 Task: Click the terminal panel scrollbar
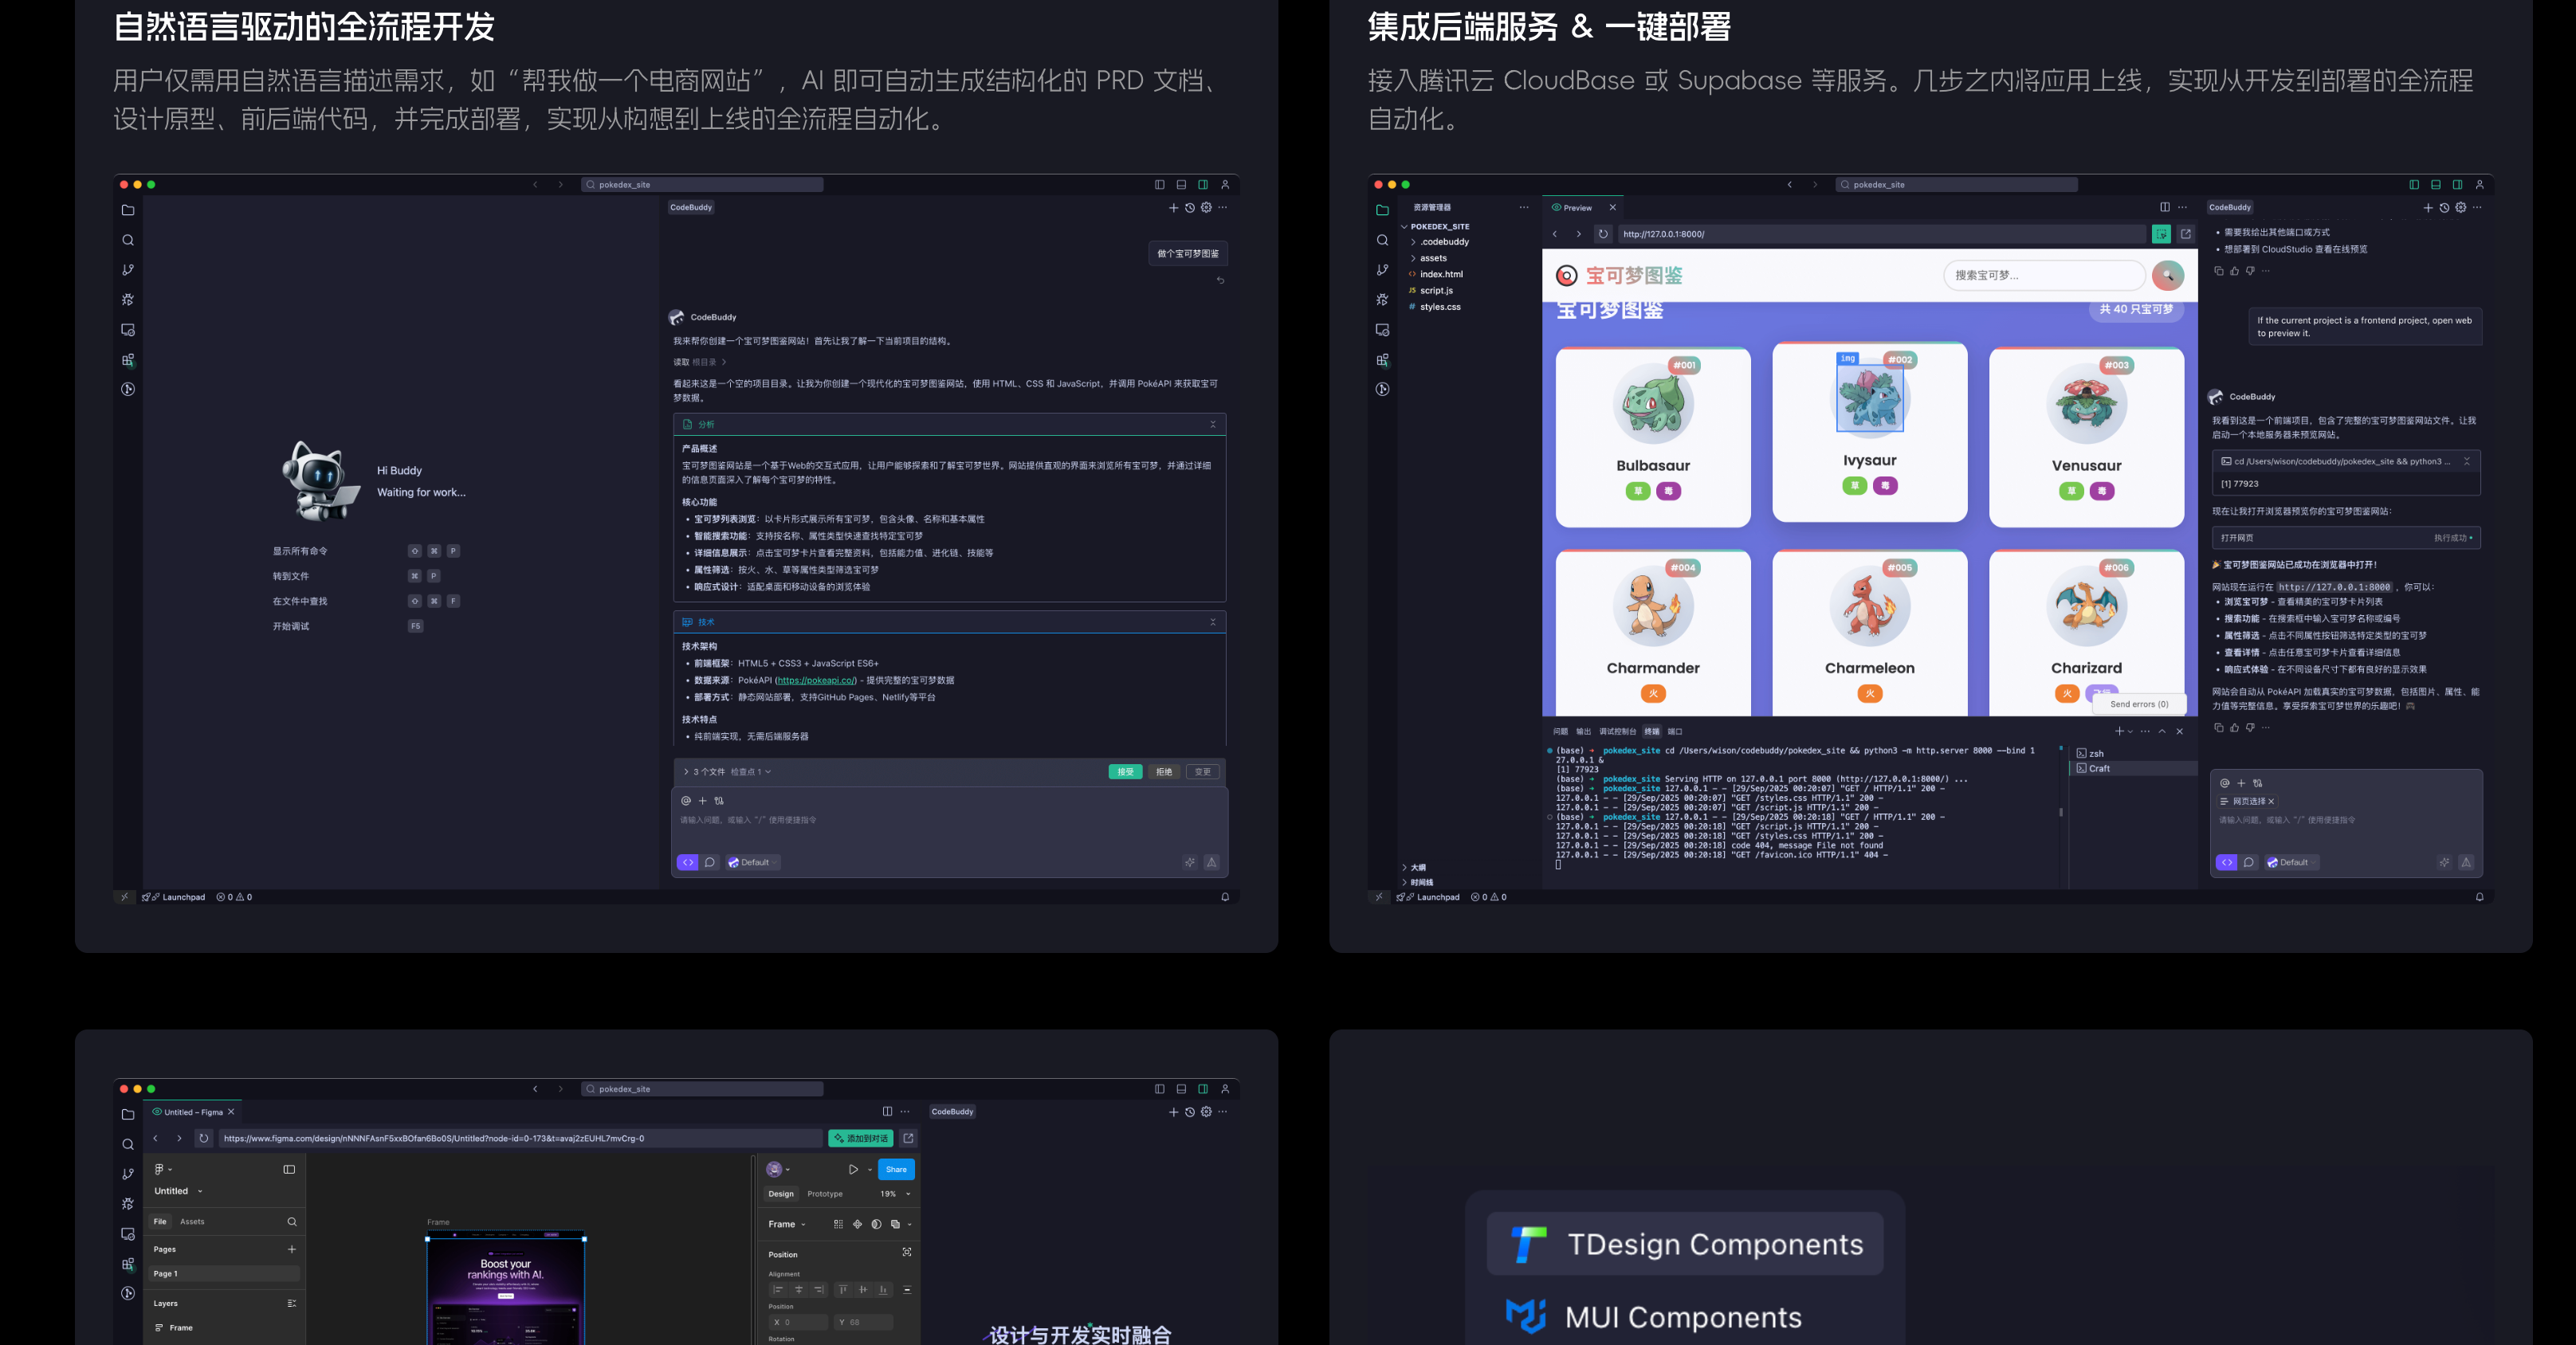pyautogui.click(x=2061, y=812)
